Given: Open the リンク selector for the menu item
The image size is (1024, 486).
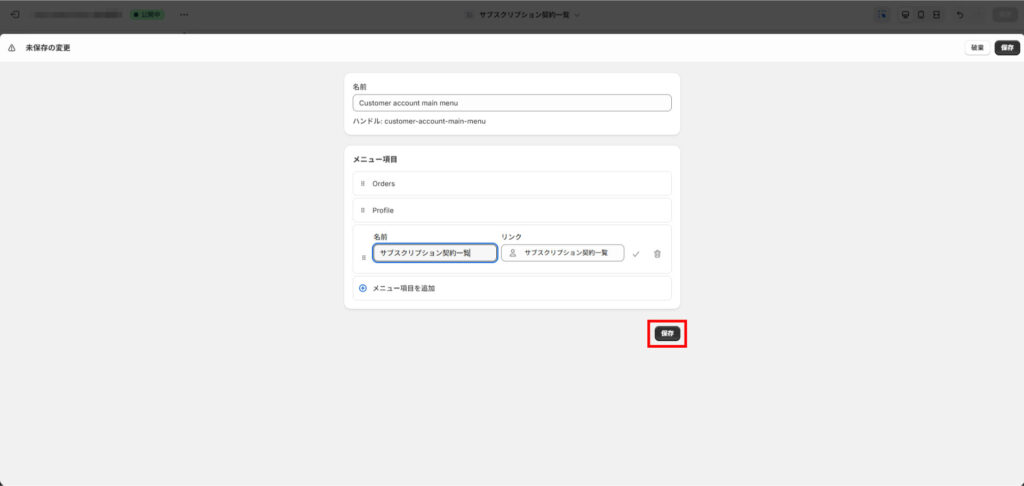Looking at the screenshot, I should pos(562,254).
